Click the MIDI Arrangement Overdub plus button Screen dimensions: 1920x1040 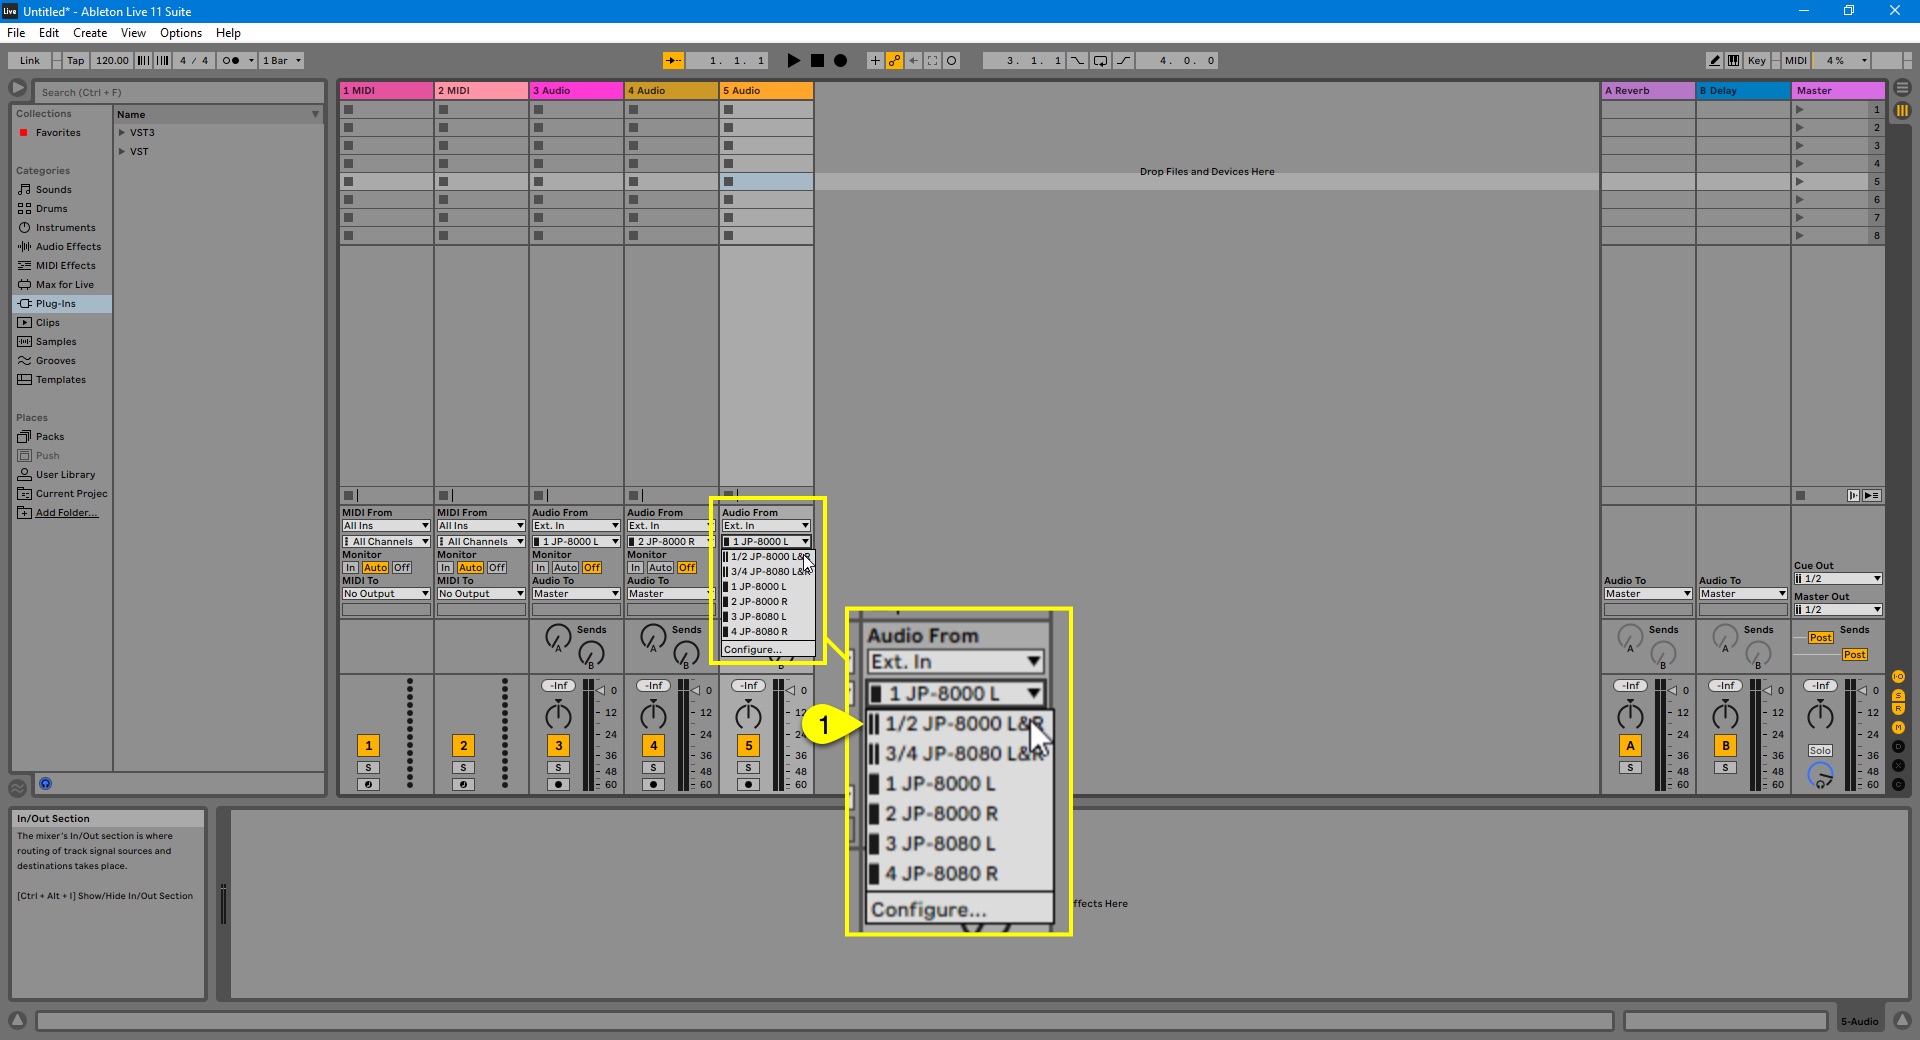point(875,61)
